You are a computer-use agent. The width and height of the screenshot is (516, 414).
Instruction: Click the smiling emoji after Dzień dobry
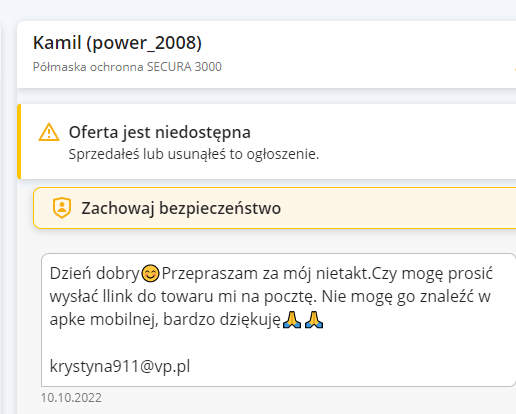150,274
